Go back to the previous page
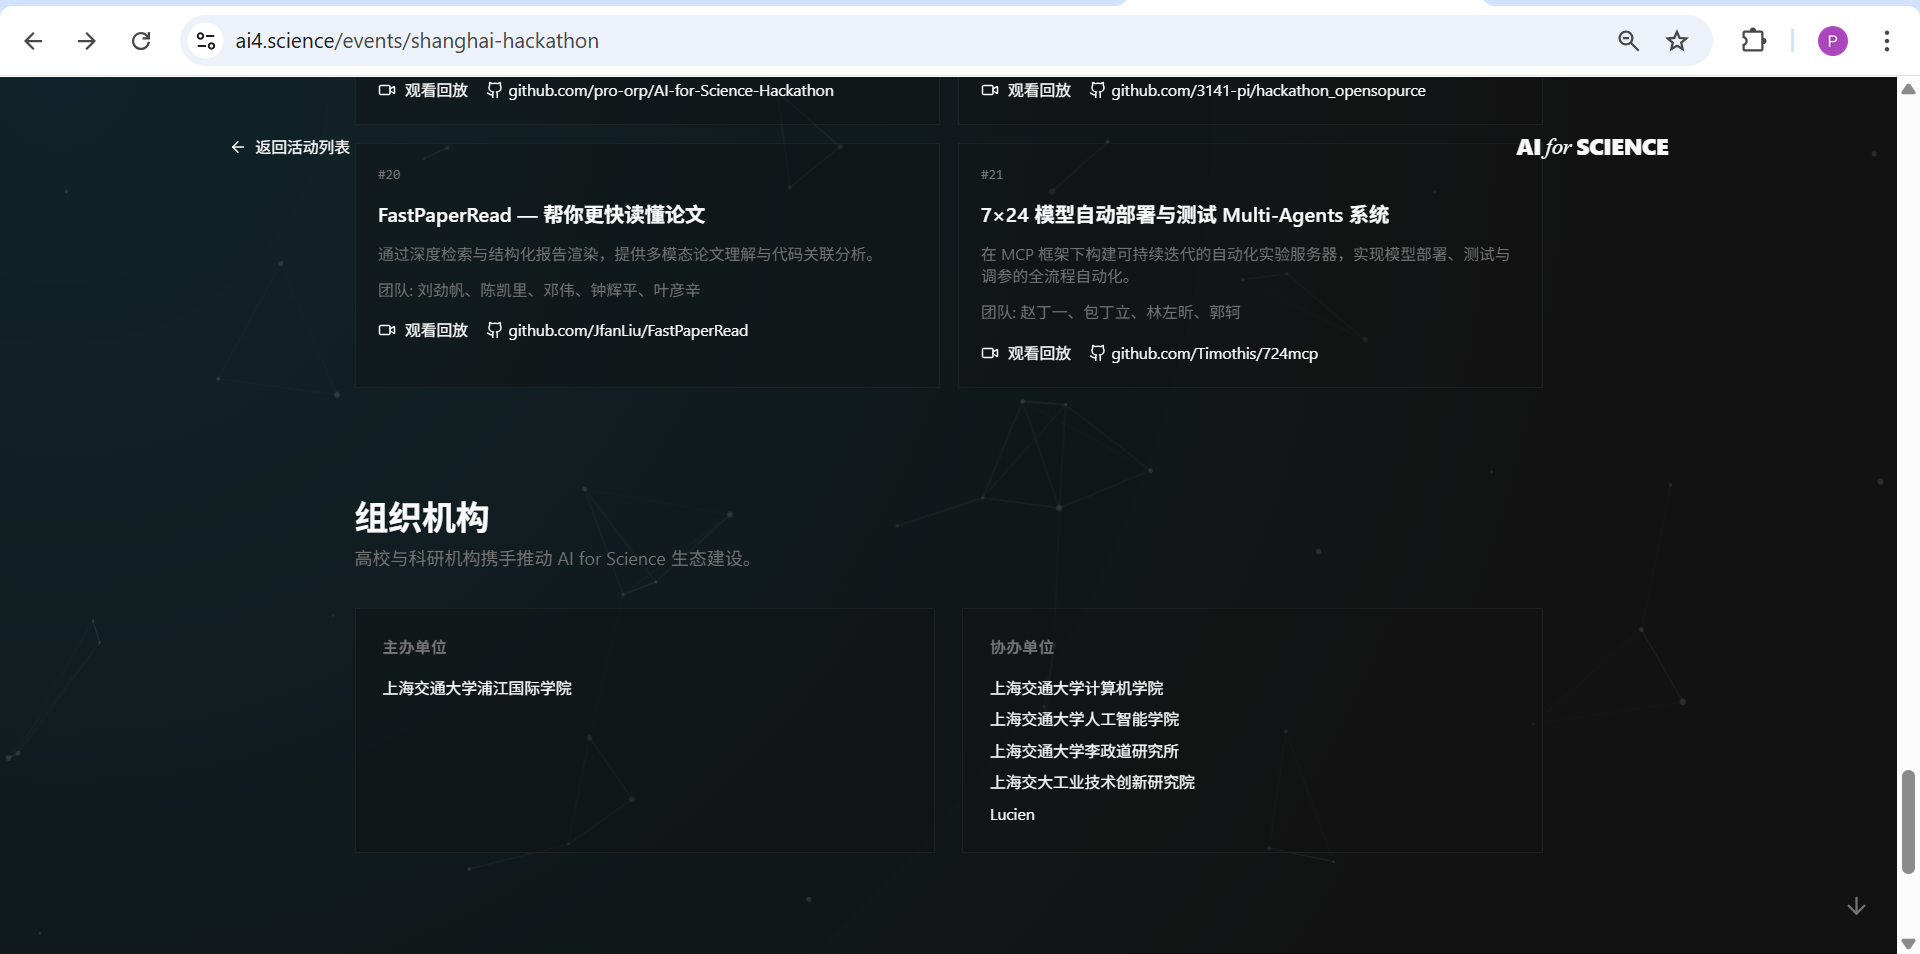The width and height of the screenshot is (1920, 954). (33, 41)
